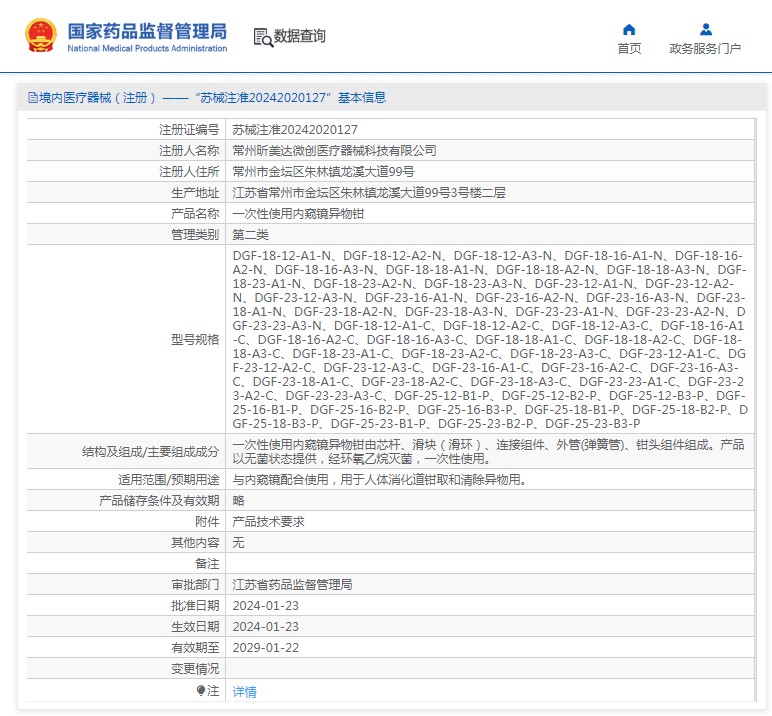Click approval department 江苏省药品监督管理局
Screen dimensions: 772x716
tap(292, 585)
